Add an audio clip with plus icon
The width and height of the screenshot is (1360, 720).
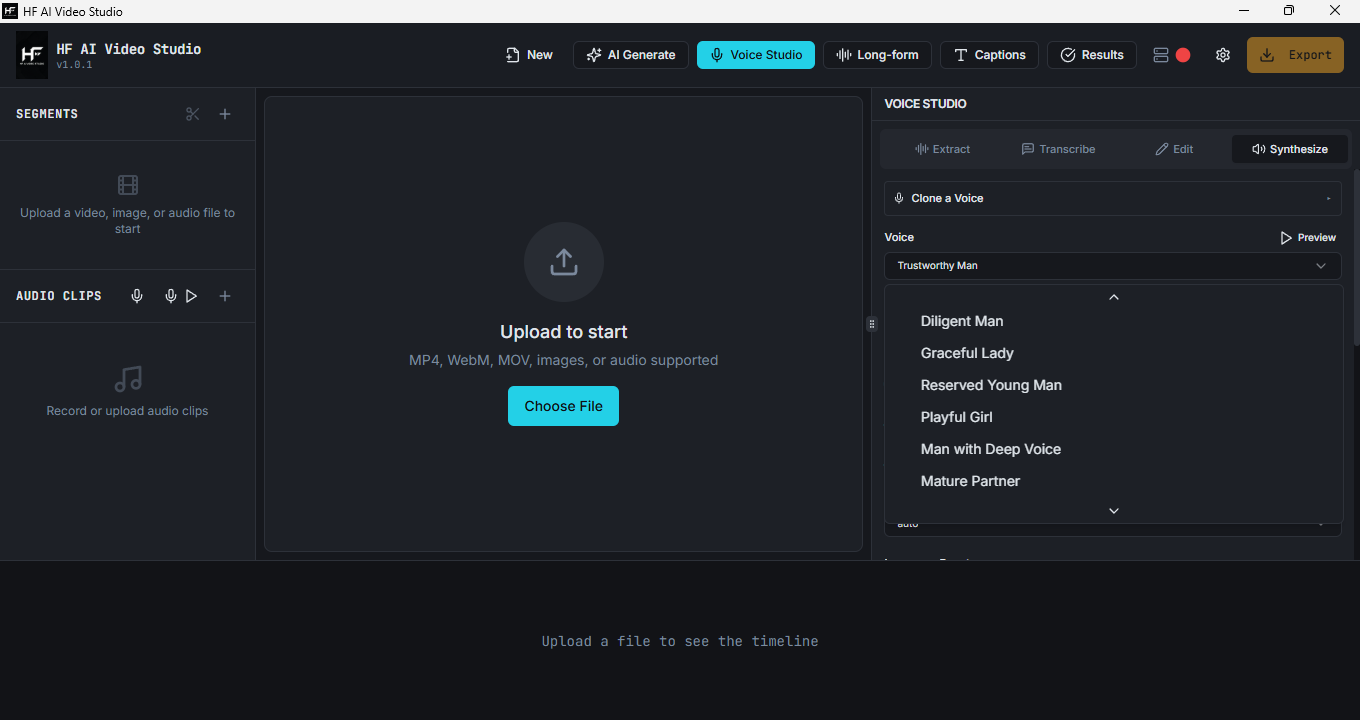click(x=225, y=296)
